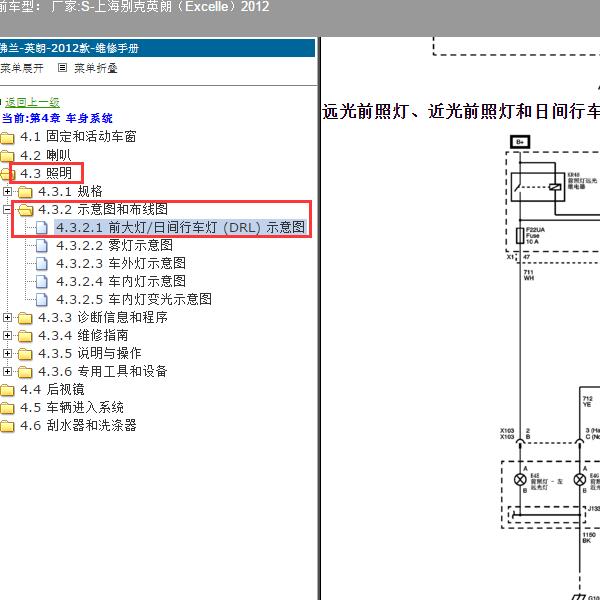Expand the 4.3.6 专用工具和设备 node
600x600 pixels.
[x=7, y=371]
